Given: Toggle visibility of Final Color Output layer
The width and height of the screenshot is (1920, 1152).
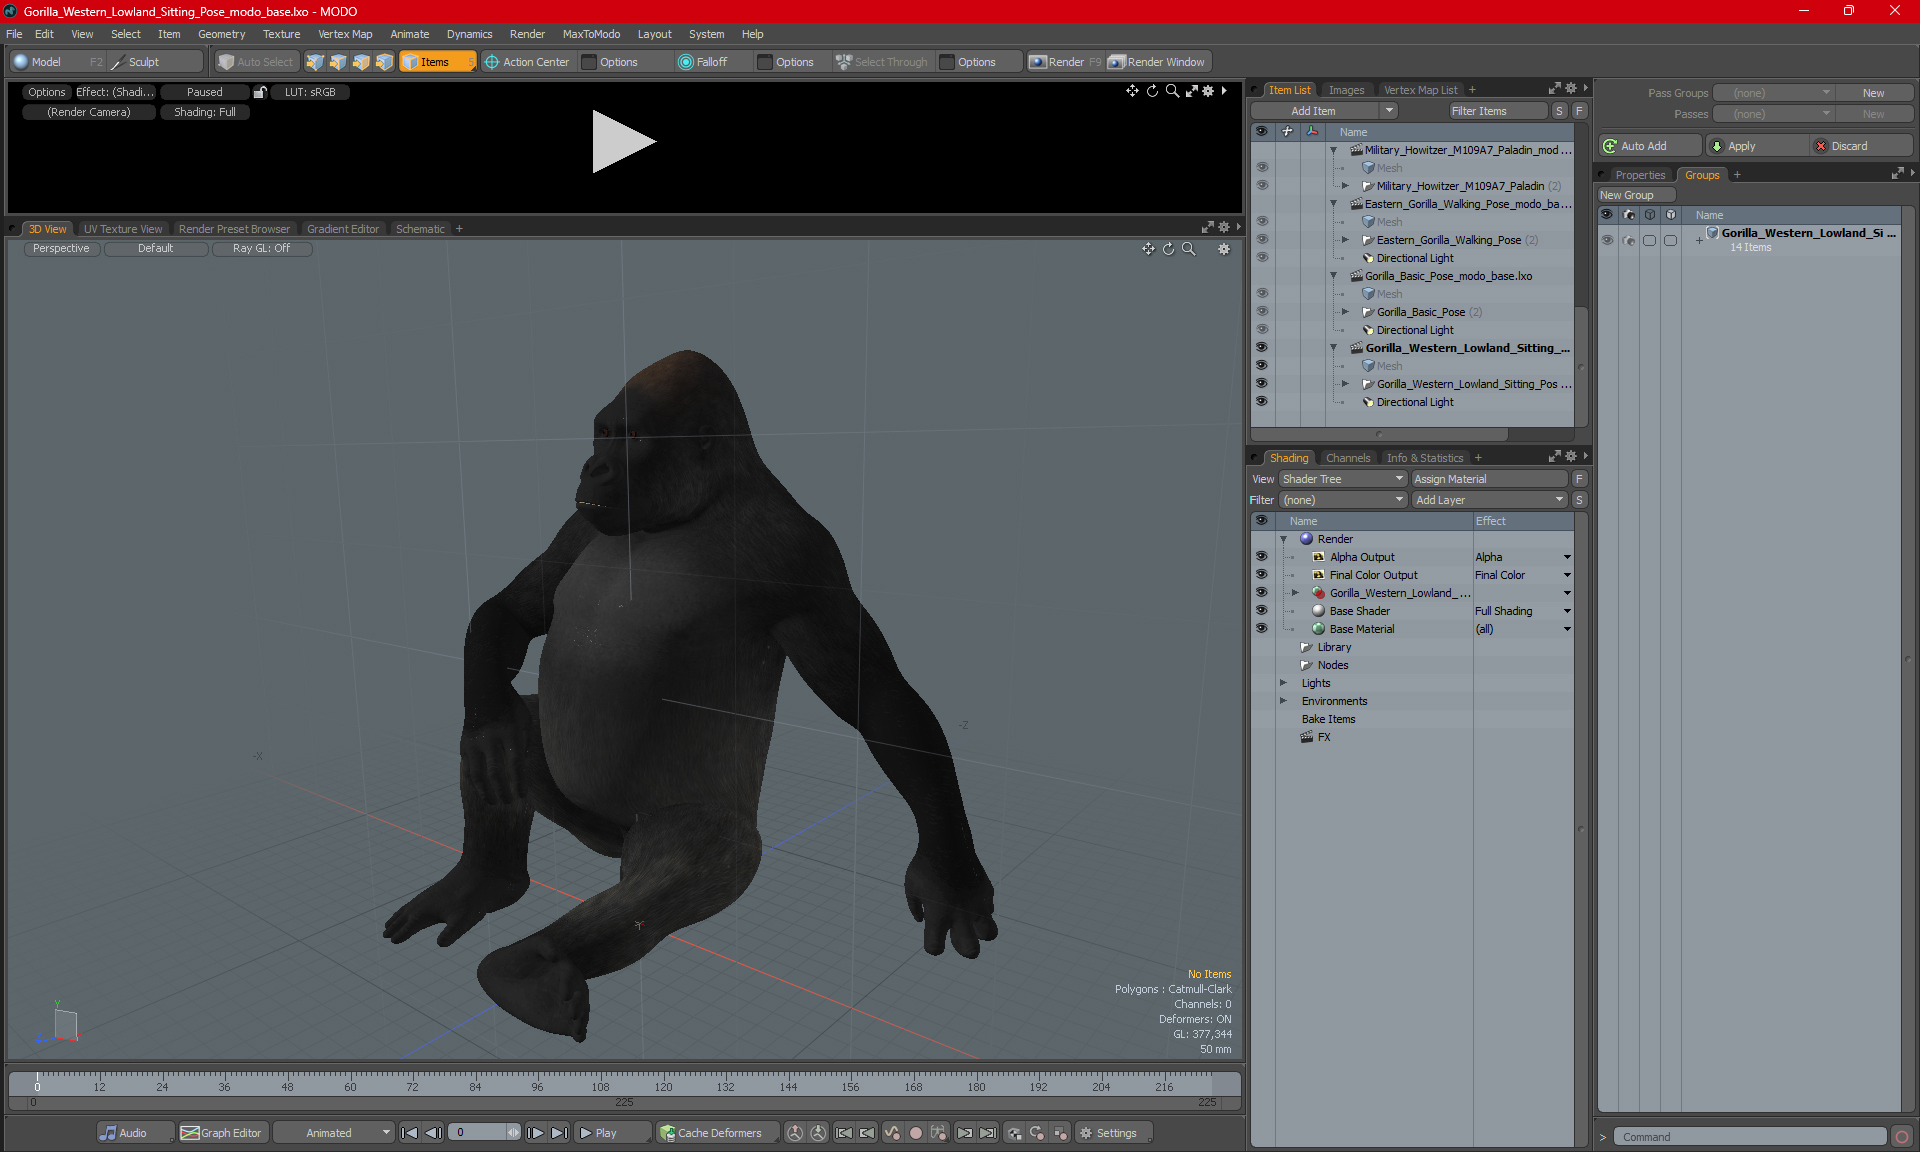Looking at the screenshot, I should click(1261, 575).
